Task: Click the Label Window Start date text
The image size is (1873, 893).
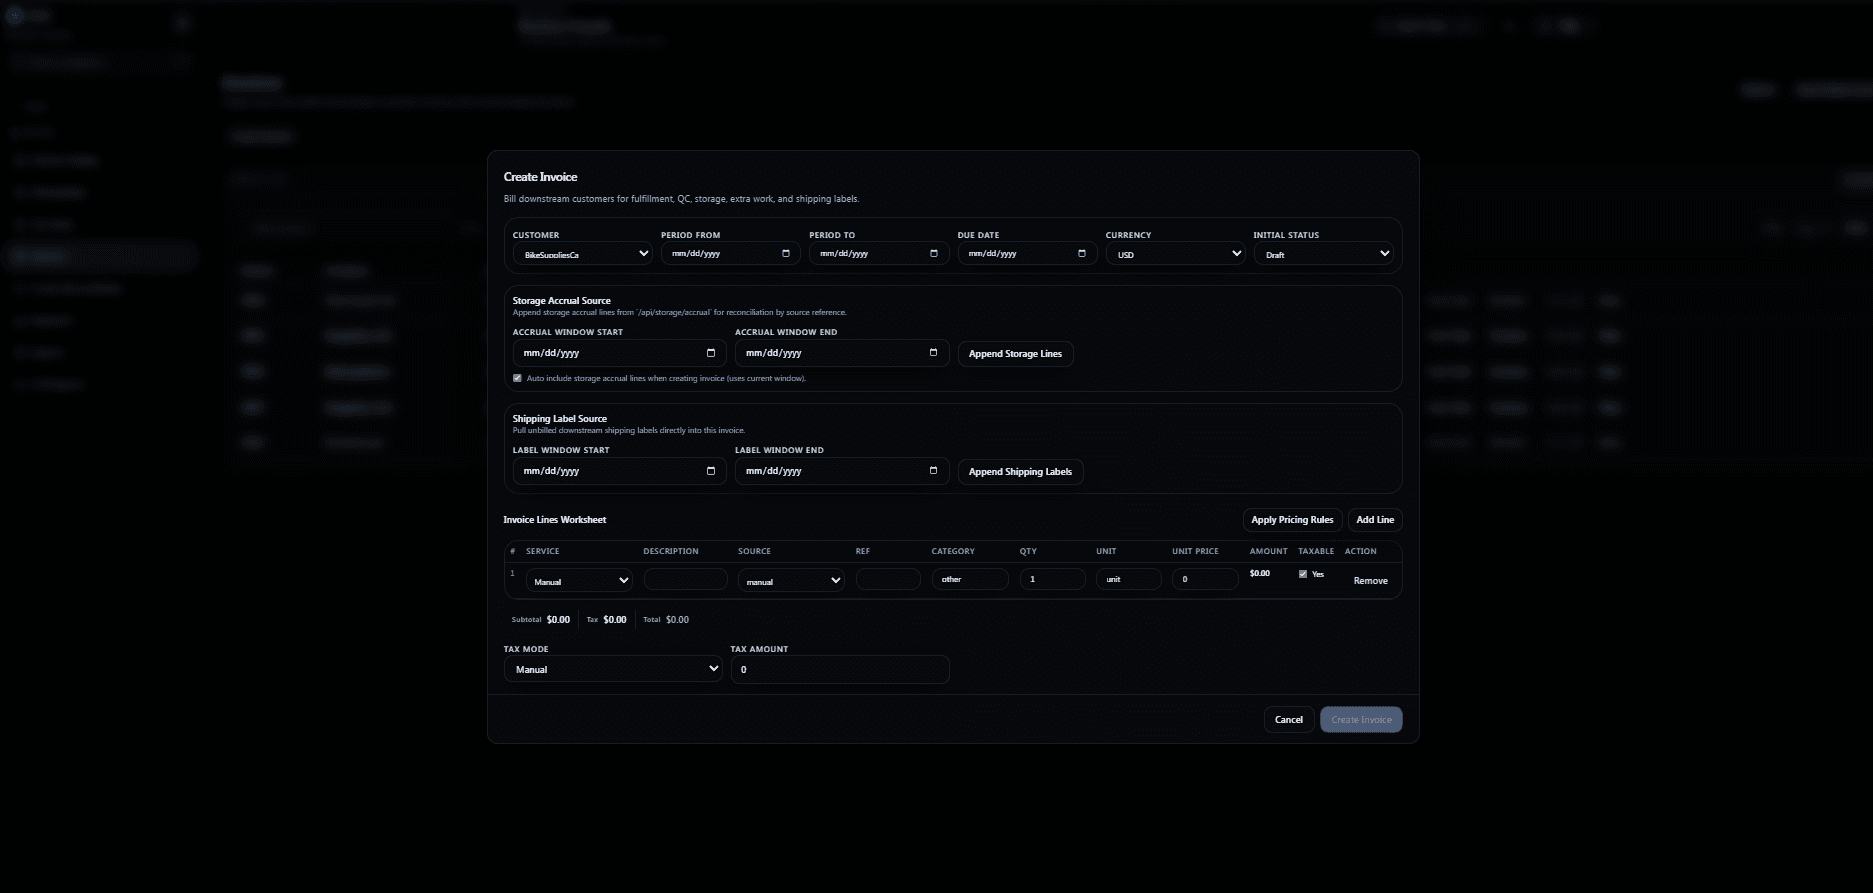Action: 551,471
